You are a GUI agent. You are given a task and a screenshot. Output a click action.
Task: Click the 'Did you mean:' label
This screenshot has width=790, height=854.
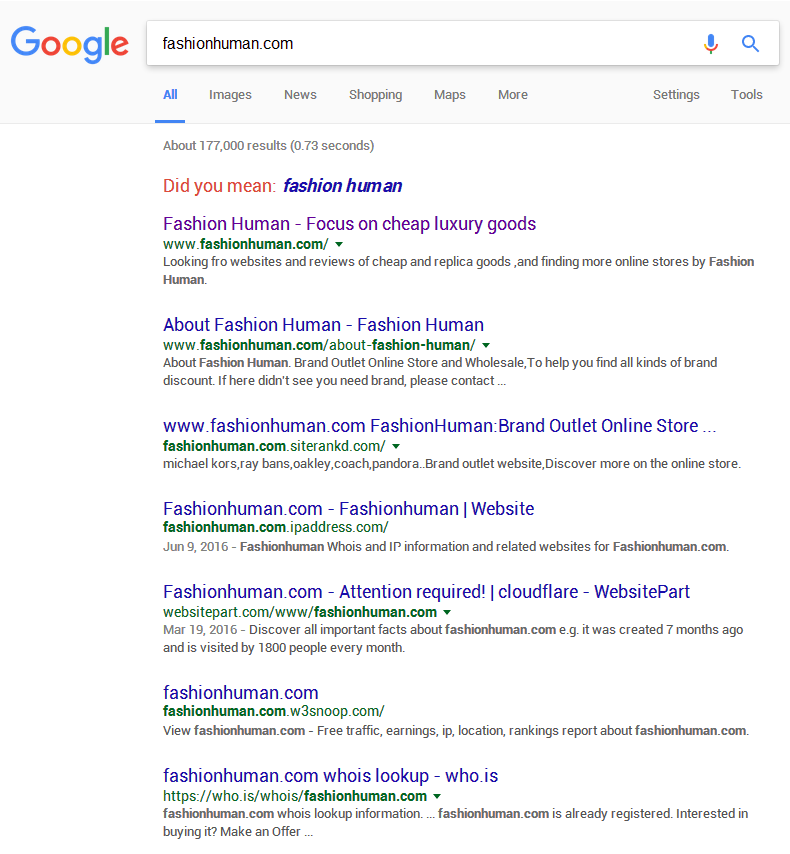(220, 186)
